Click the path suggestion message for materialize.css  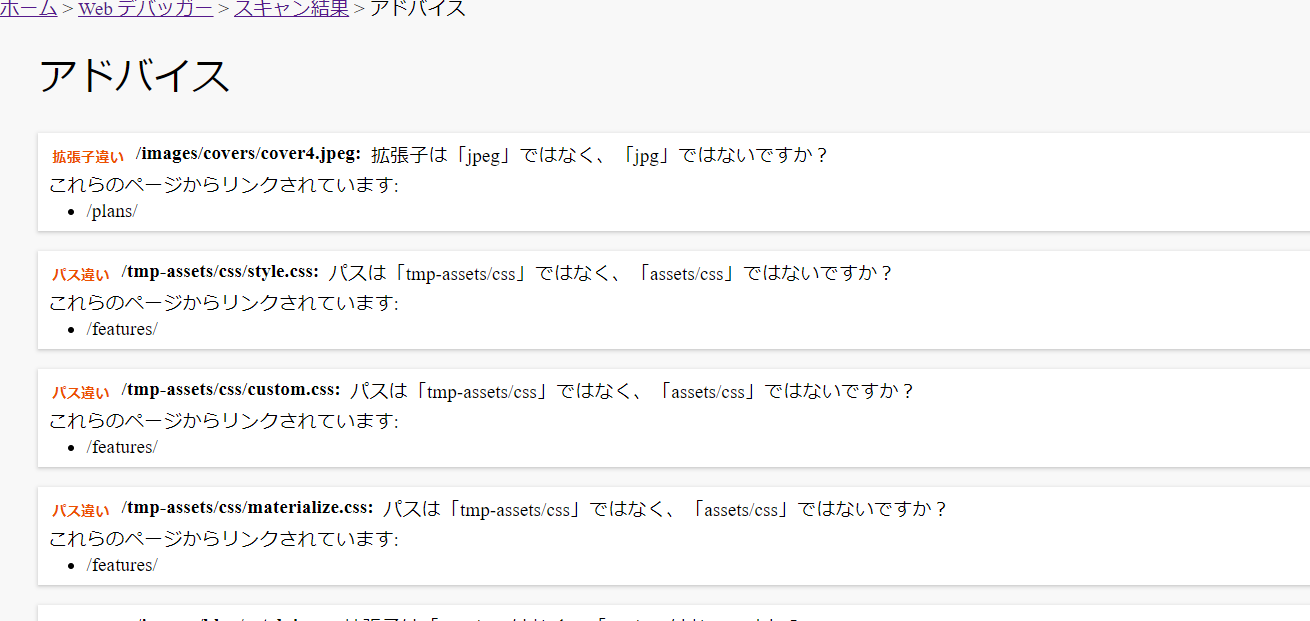[x=665, y=510]
